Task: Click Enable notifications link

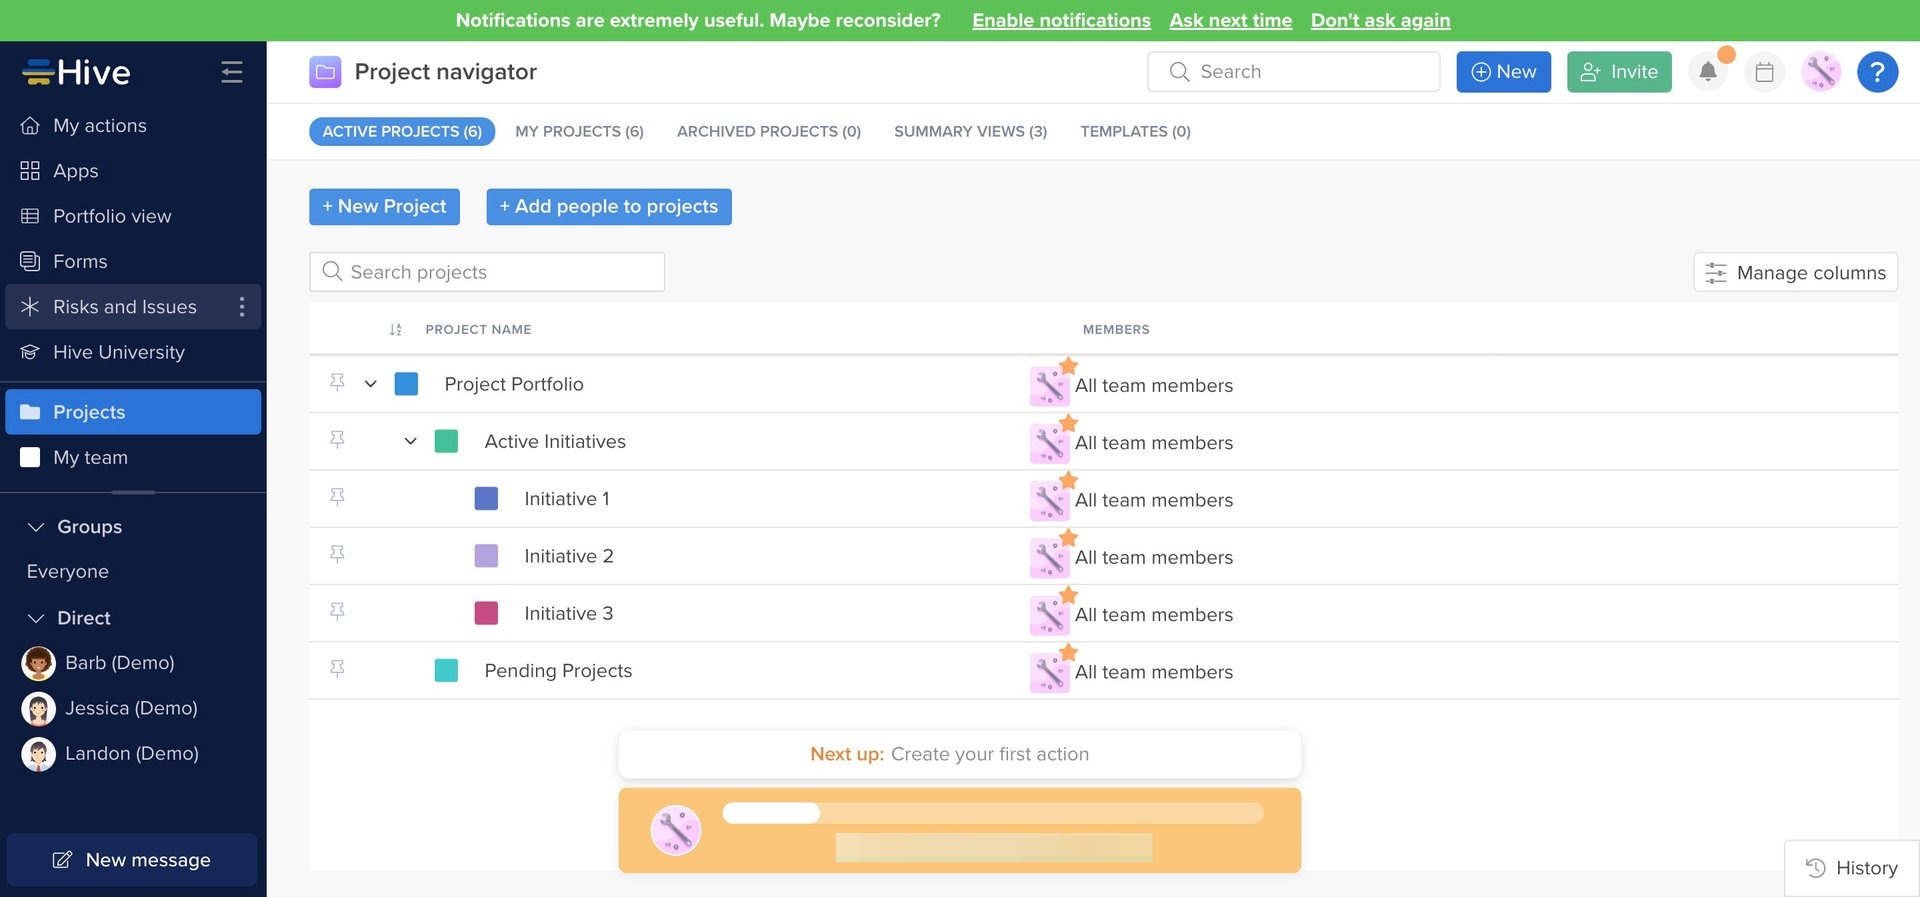Action: coord(1061,20)
